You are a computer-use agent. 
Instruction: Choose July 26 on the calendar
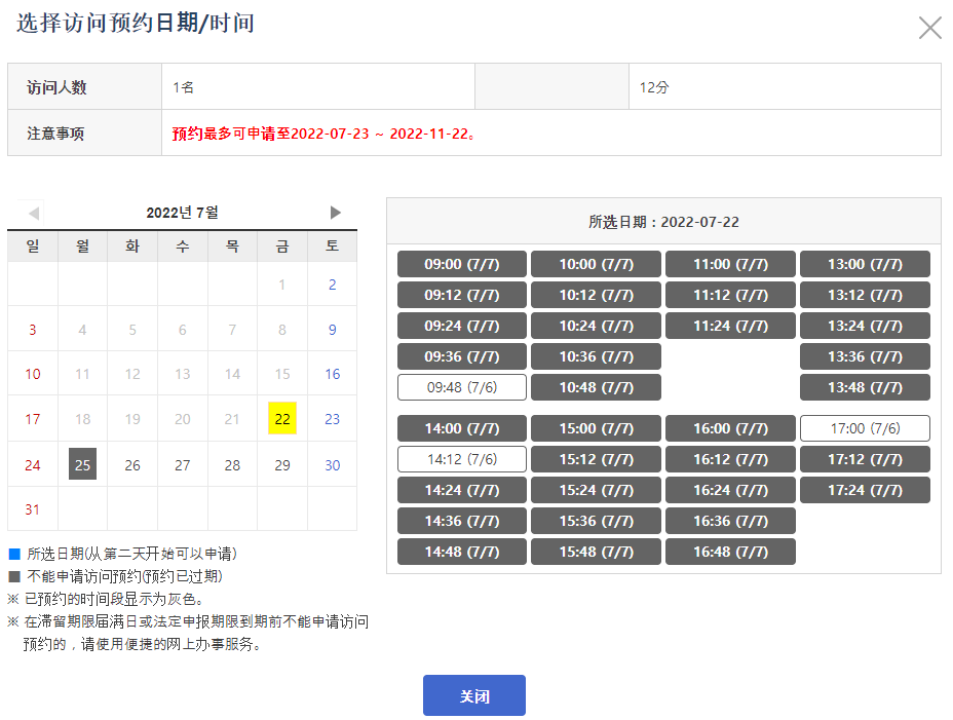click(x=132, y=465)
